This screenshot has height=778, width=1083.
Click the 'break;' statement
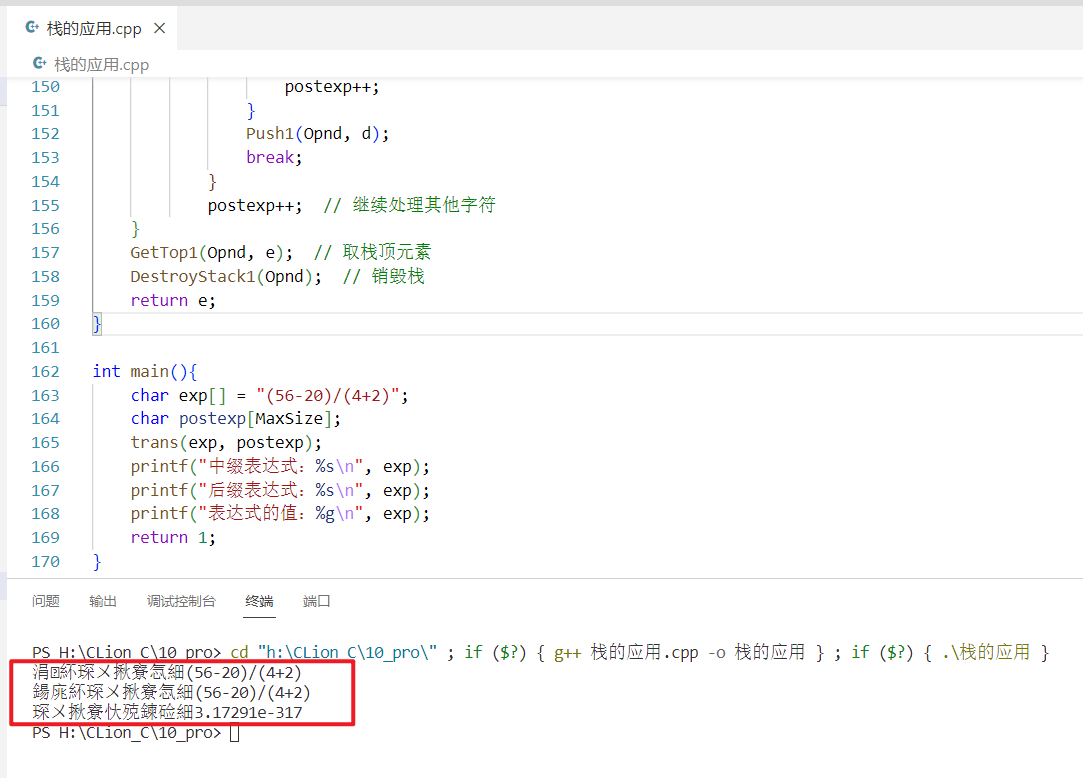274,158
